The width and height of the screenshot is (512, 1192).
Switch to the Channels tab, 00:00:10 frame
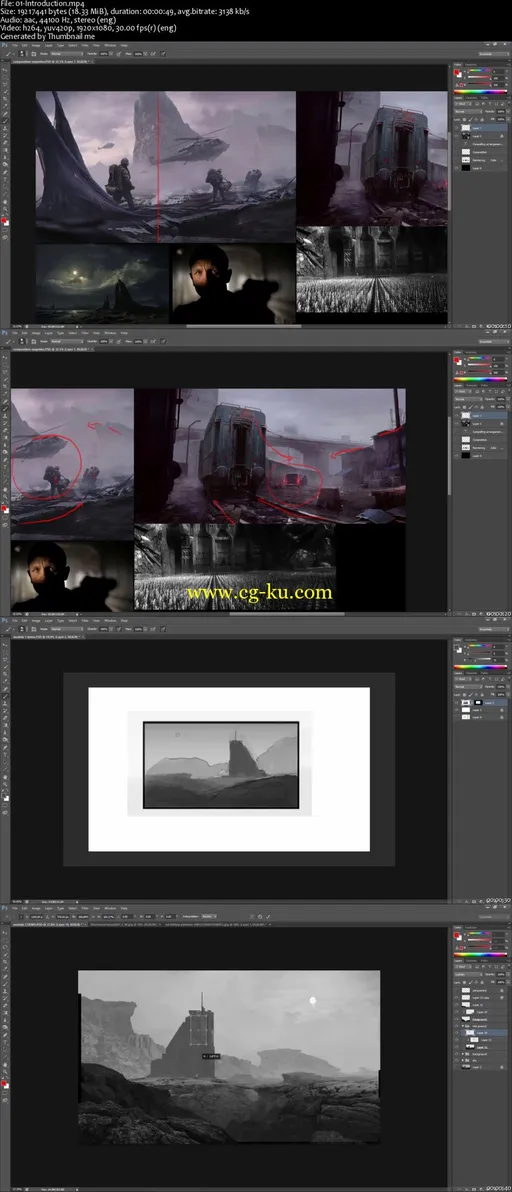tap(471, 98)
